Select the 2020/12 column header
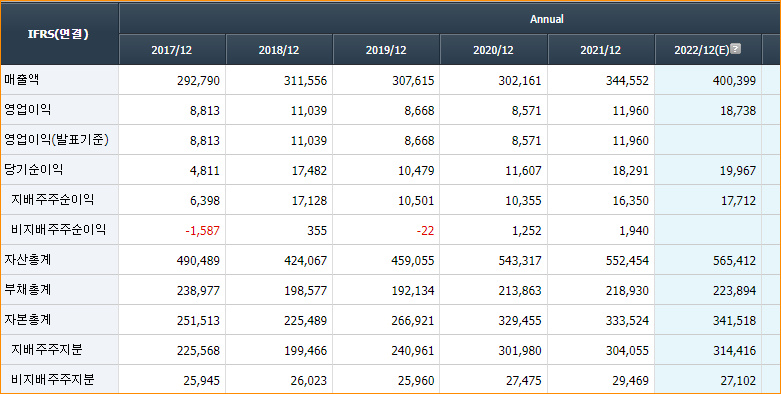Screen dimensions: 781x394 pos(493,50)
